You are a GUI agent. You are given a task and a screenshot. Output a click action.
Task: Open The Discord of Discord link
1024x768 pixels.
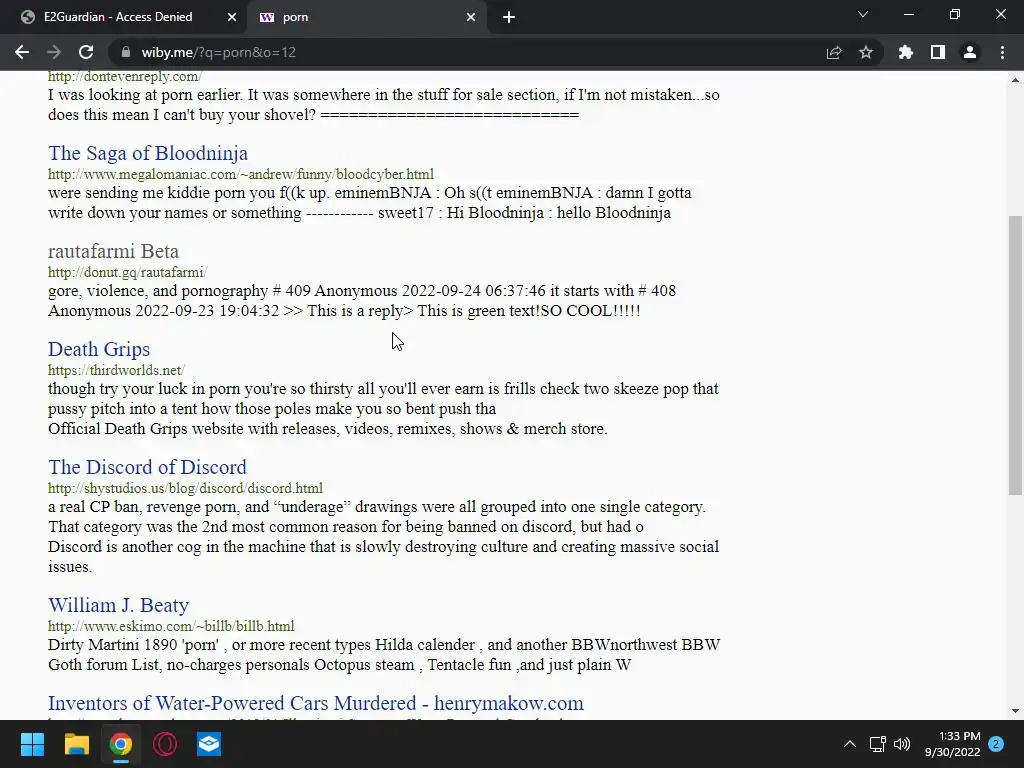[x=147, y=467]
